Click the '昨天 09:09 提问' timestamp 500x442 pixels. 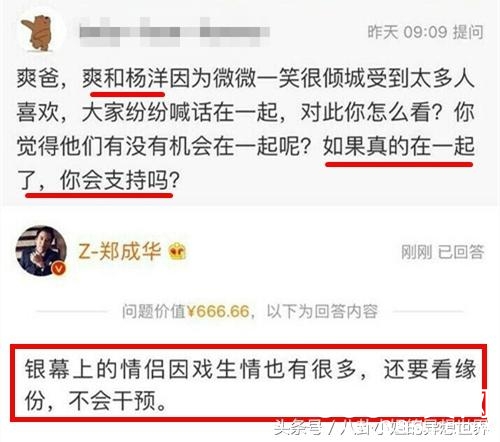[425, 32]
